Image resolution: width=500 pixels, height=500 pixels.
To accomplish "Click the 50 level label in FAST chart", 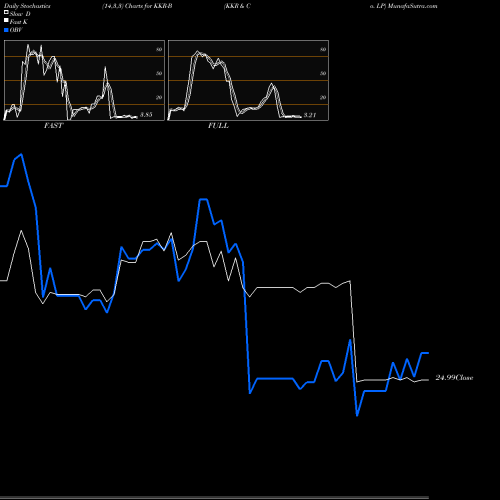I will tap(159, 74).
